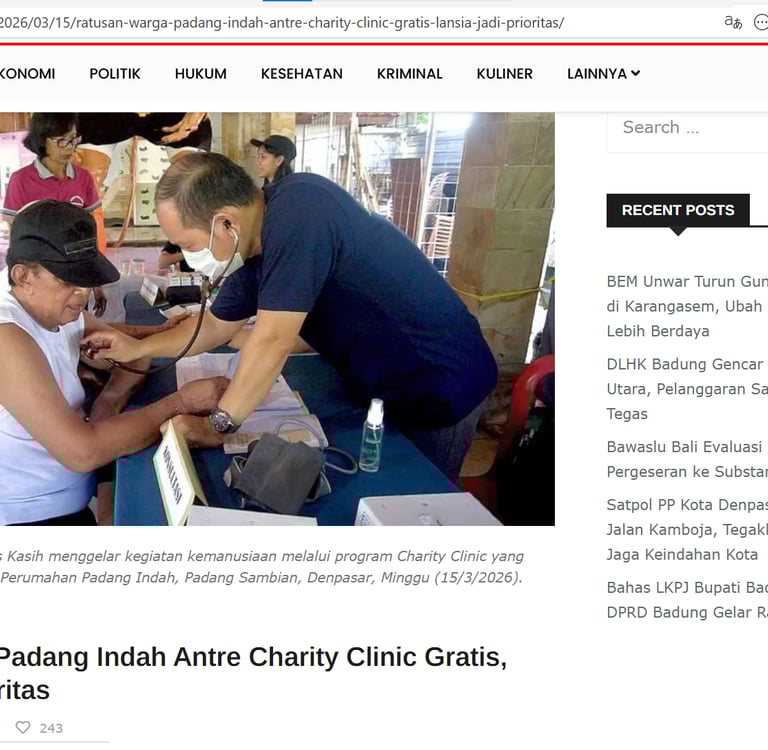Navigate to the KULINER section
768x750 pixels.
(504, 73)
